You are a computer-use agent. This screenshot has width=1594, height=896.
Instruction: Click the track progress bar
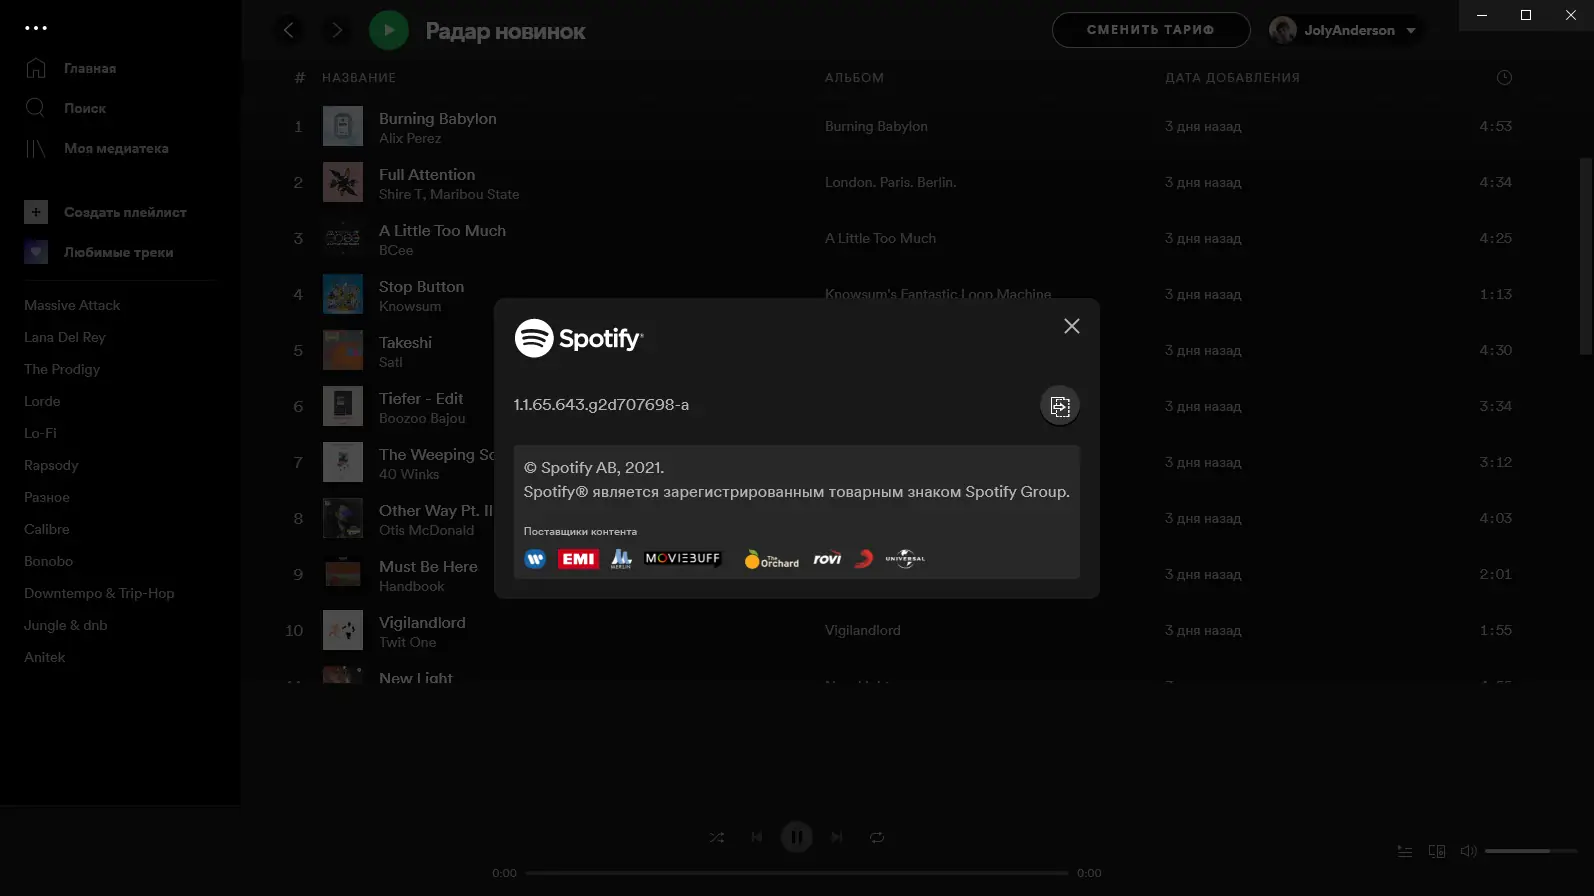[797, 873]
